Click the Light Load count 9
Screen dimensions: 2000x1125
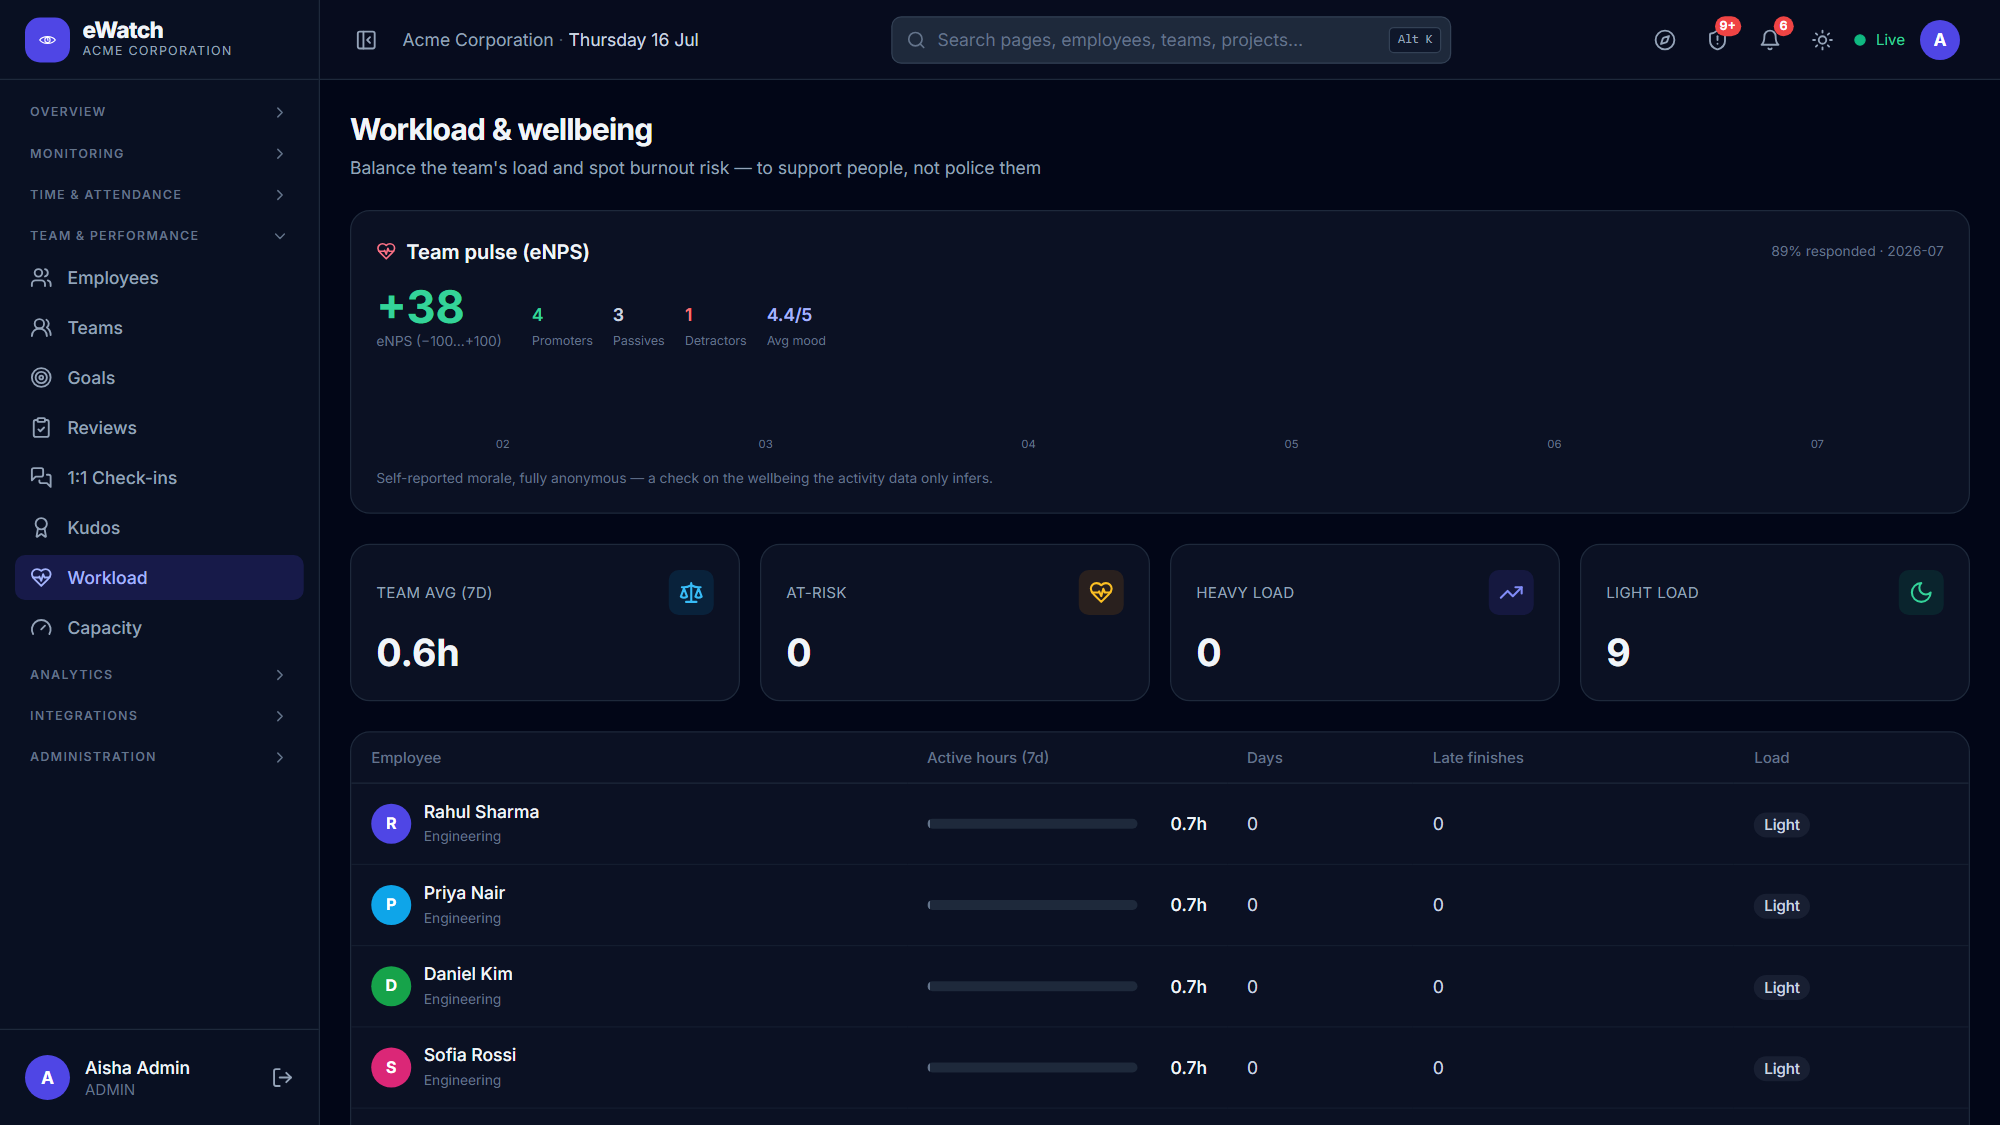point(1618,653)
